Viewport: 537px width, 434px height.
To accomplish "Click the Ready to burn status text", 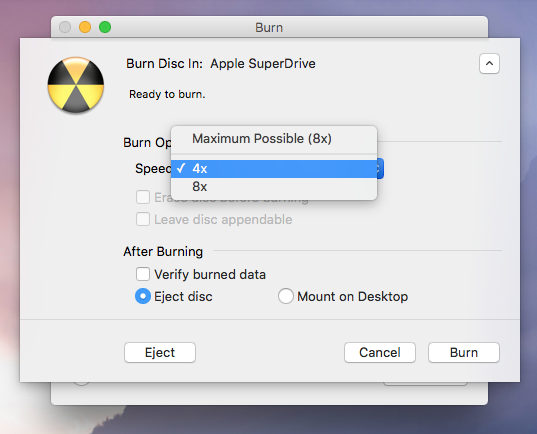I will point(167,94).
